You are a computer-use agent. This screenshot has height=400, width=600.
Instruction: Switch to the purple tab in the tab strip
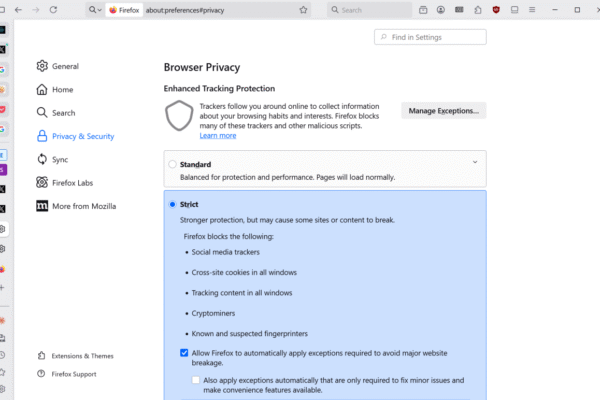point(3,170)
